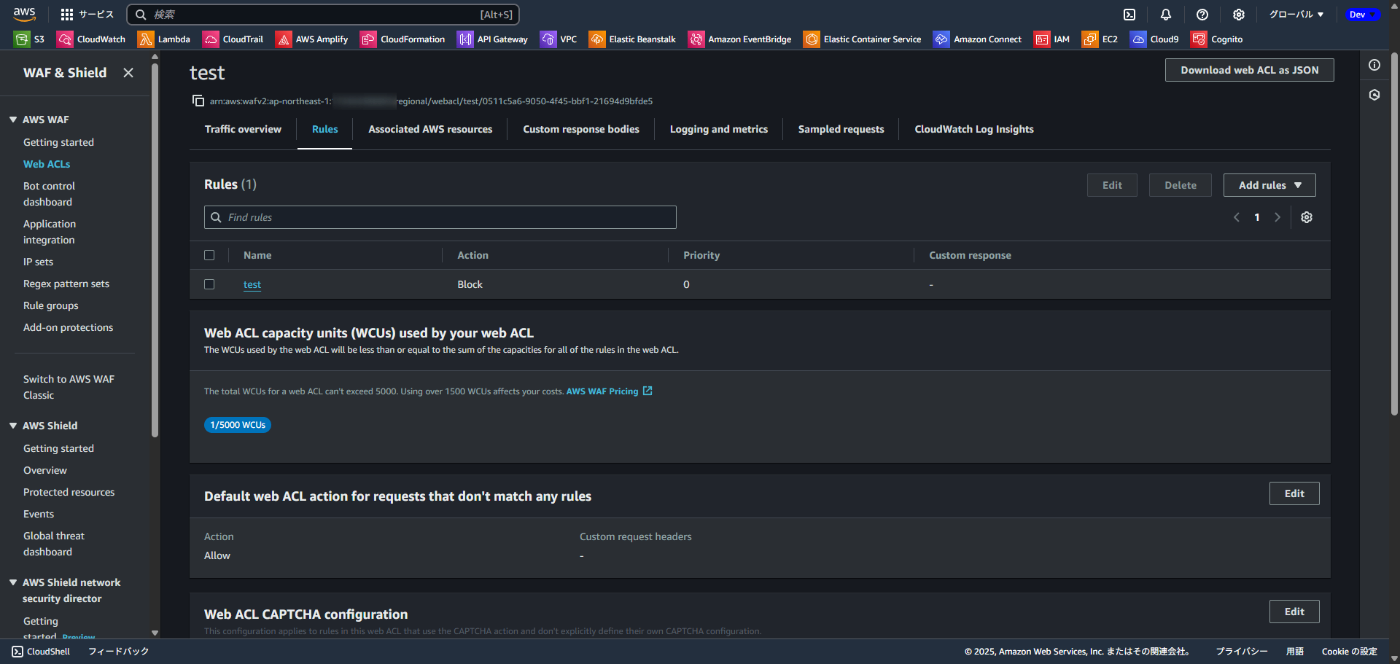Click the Edit rules button
The image size is (1400, 664).
(1112, 185)
